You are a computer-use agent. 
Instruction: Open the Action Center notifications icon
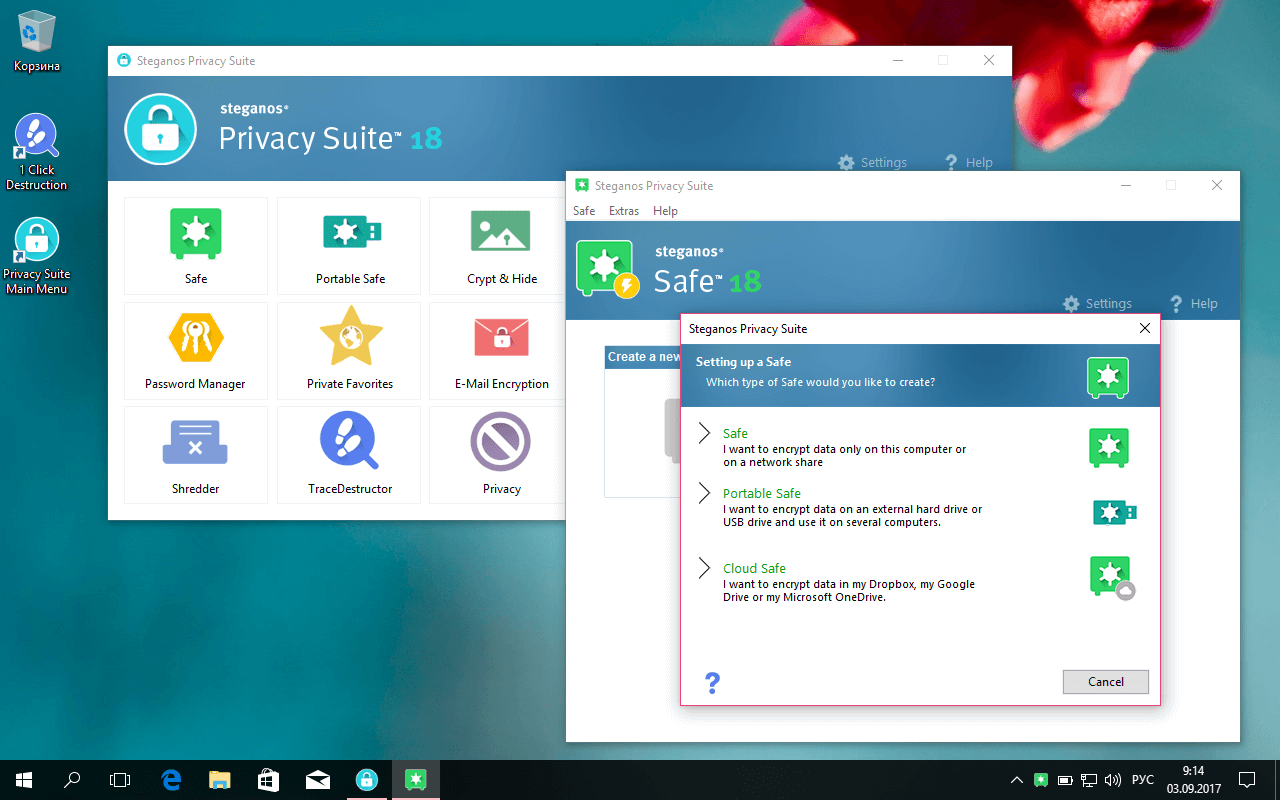(x=1247, y=780)
